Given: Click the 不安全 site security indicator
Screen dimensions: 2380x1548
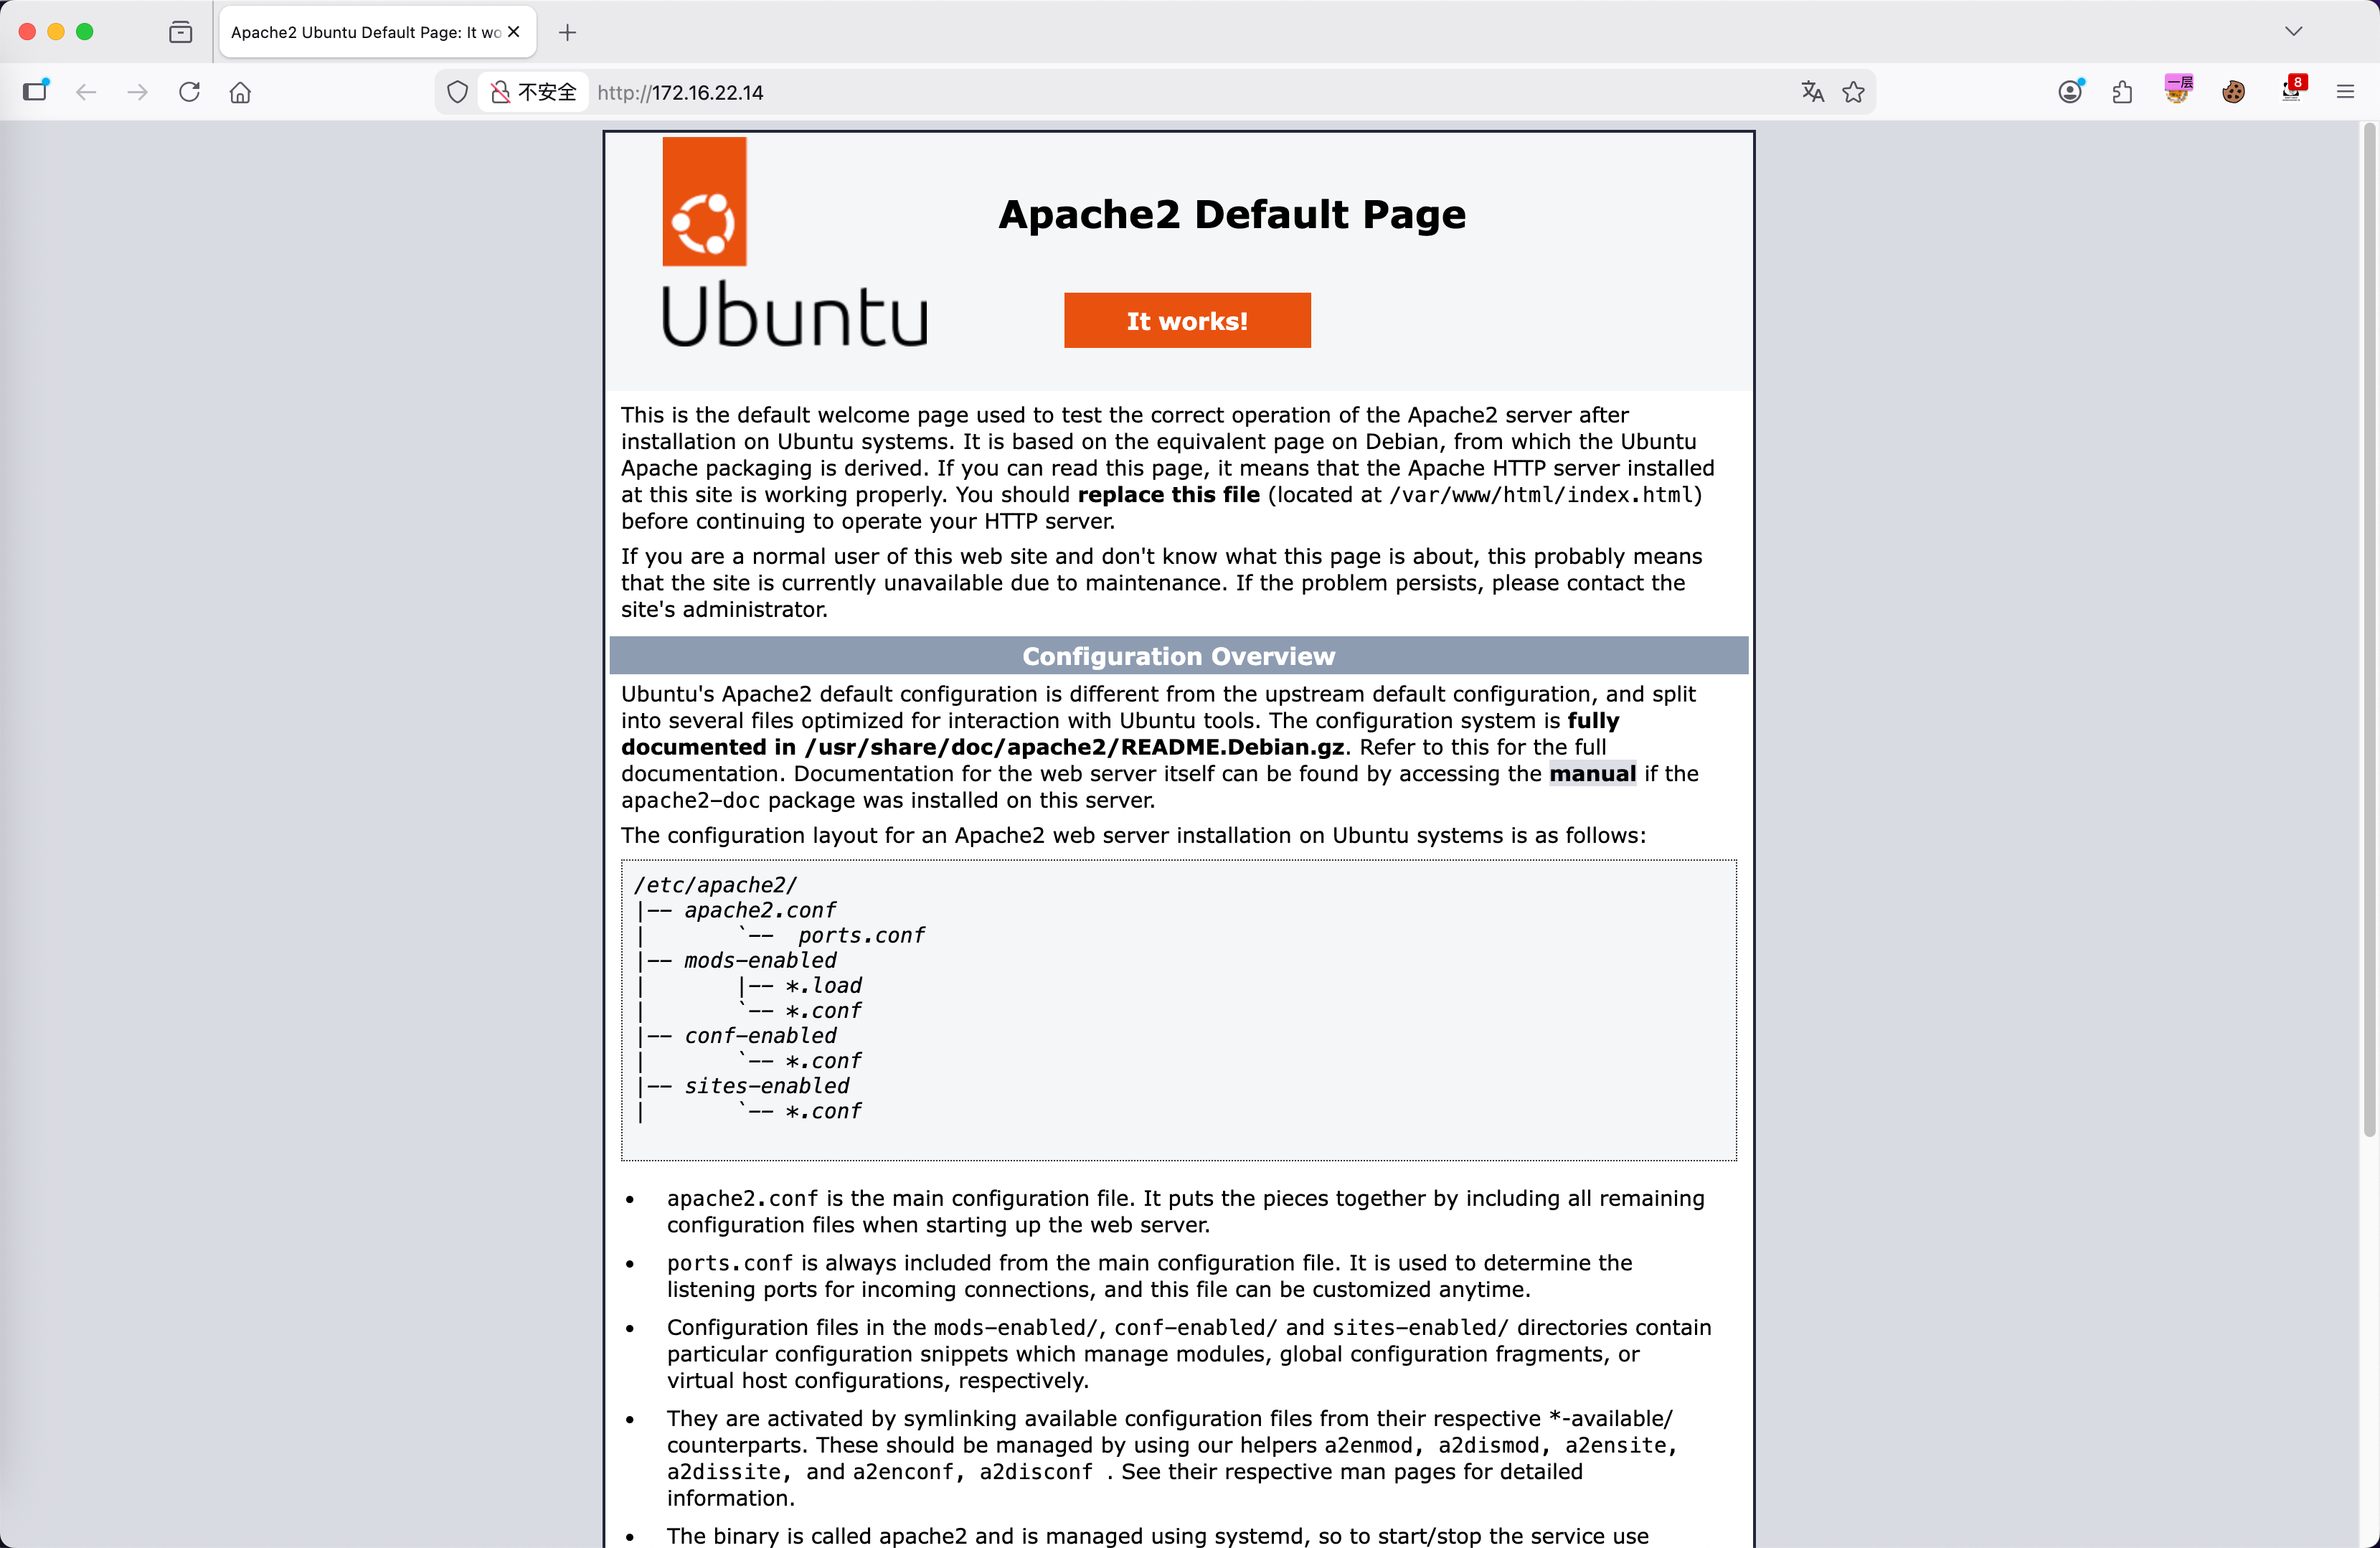Looking at the screenshot, I should (534, 92).
